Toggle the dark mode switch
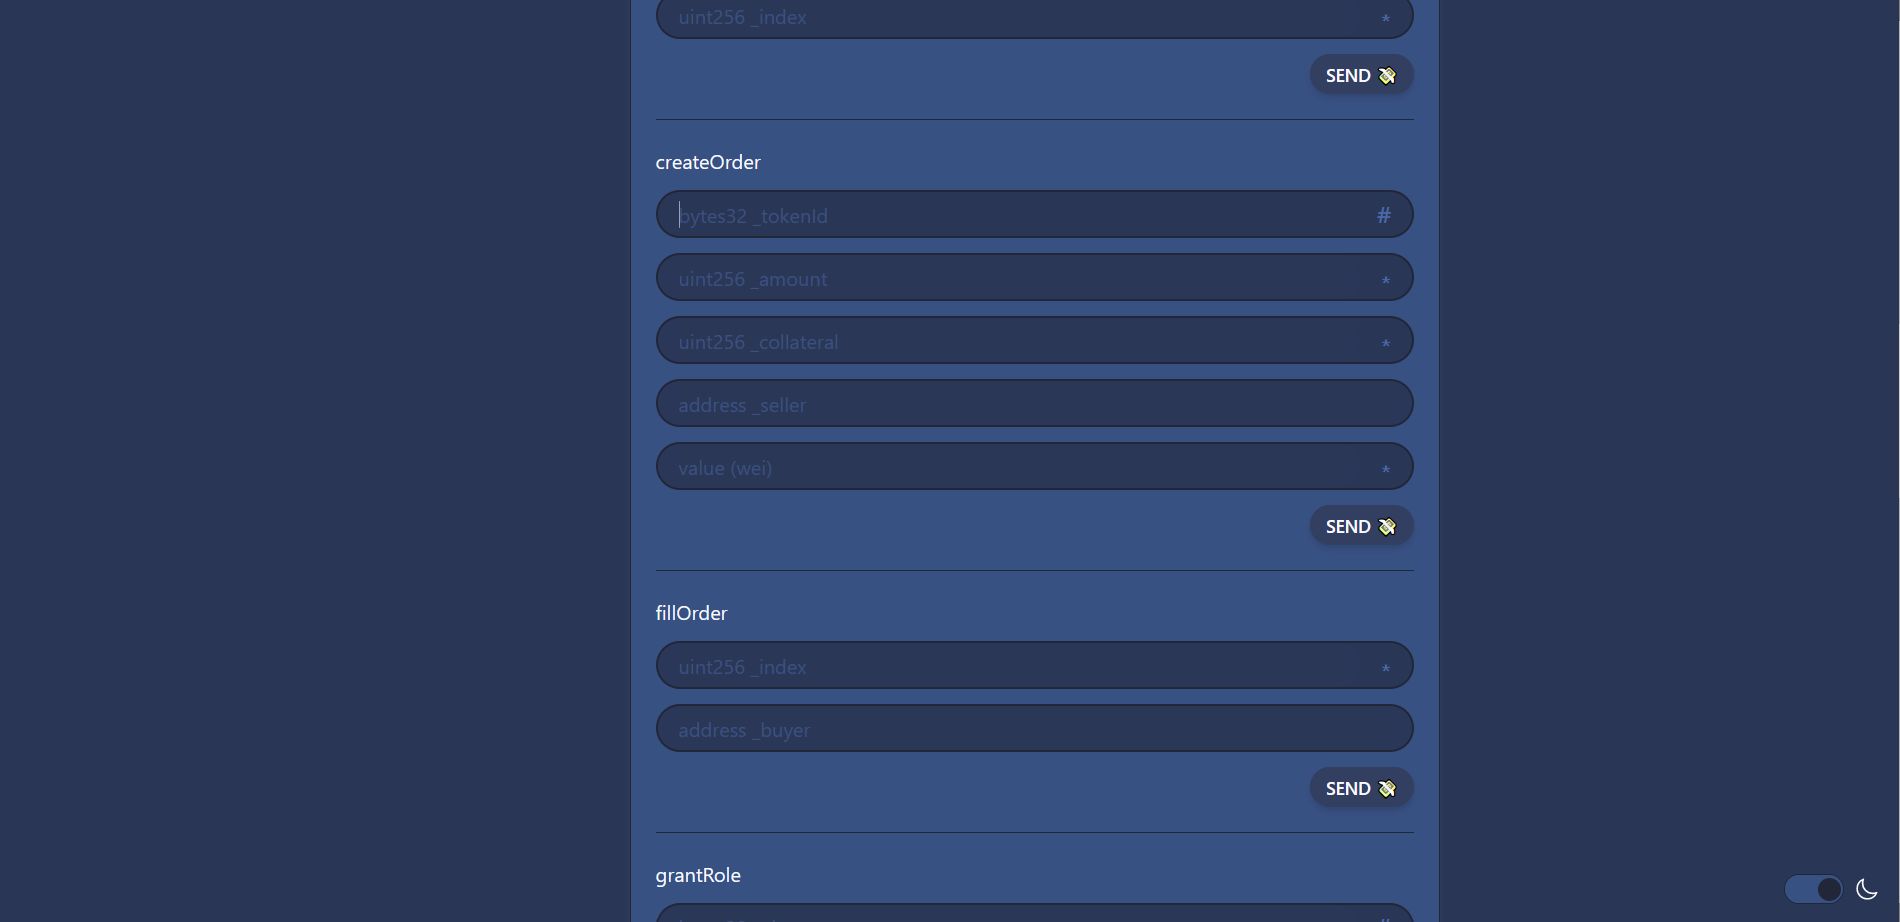 point(1813,889)
